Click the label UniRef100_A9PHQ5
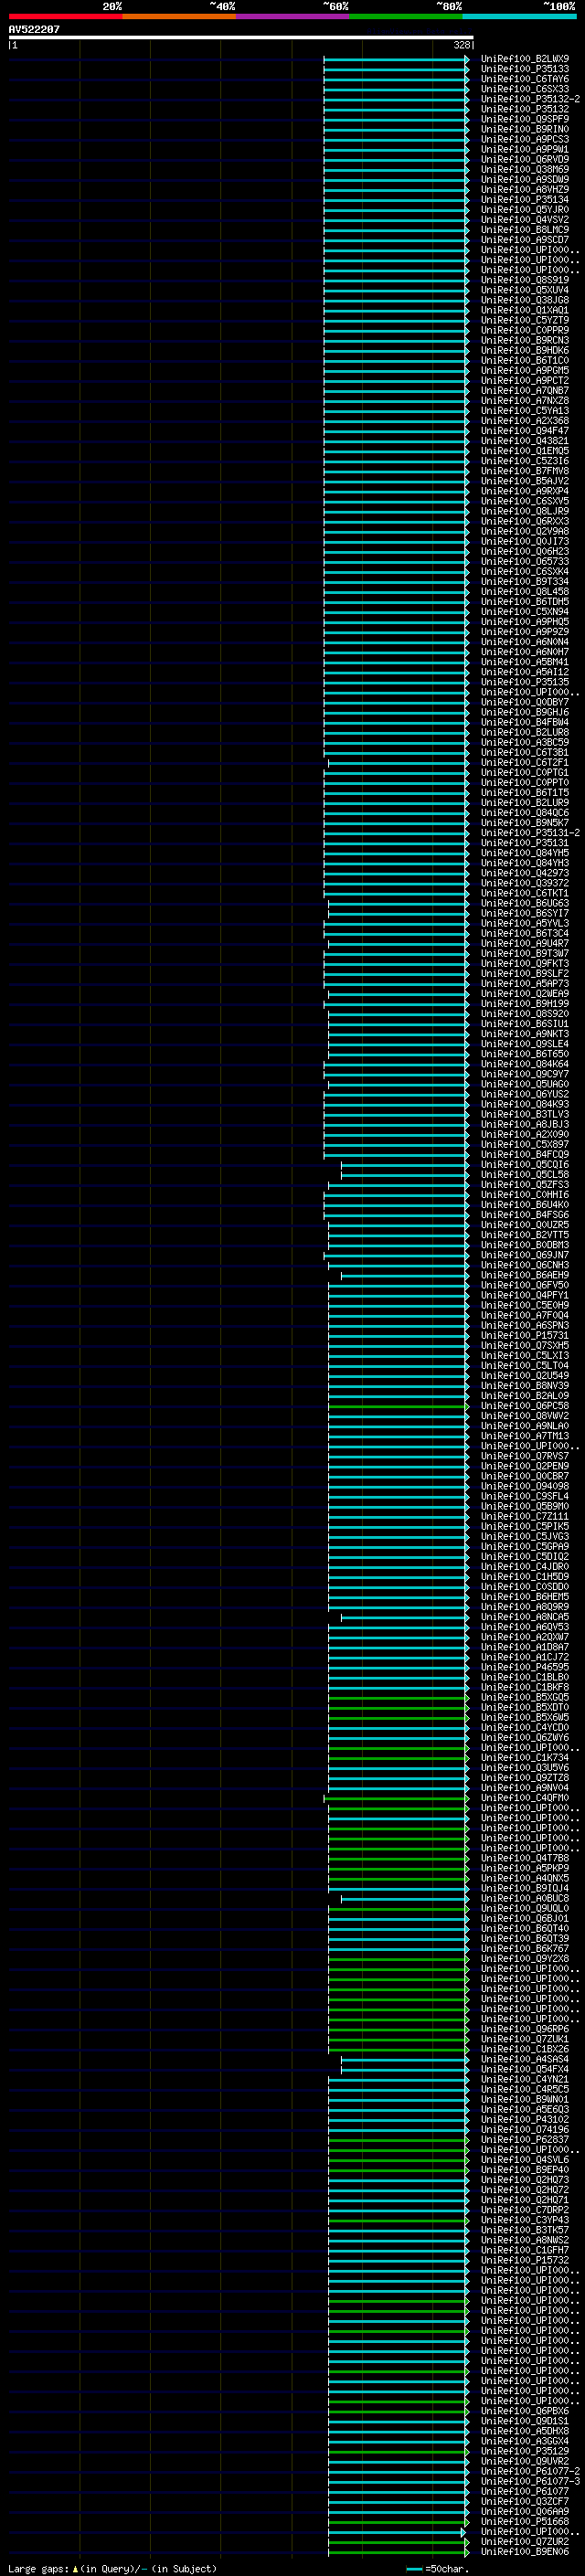The height and width of the screenshot is (2576, 585). point(524,622)
